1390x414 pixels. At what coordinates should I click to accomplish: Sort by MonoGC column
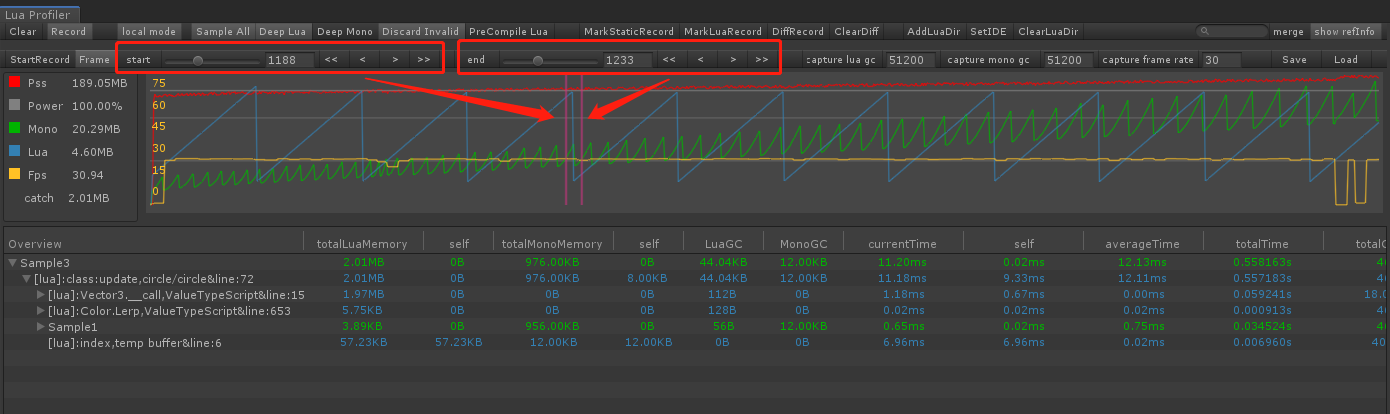(803, 244)
